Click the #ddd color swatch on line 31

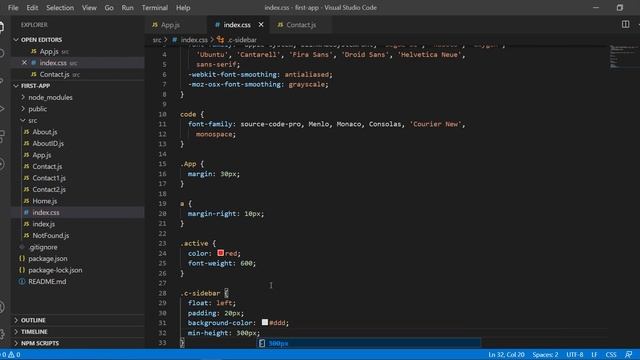coord(264,322)
